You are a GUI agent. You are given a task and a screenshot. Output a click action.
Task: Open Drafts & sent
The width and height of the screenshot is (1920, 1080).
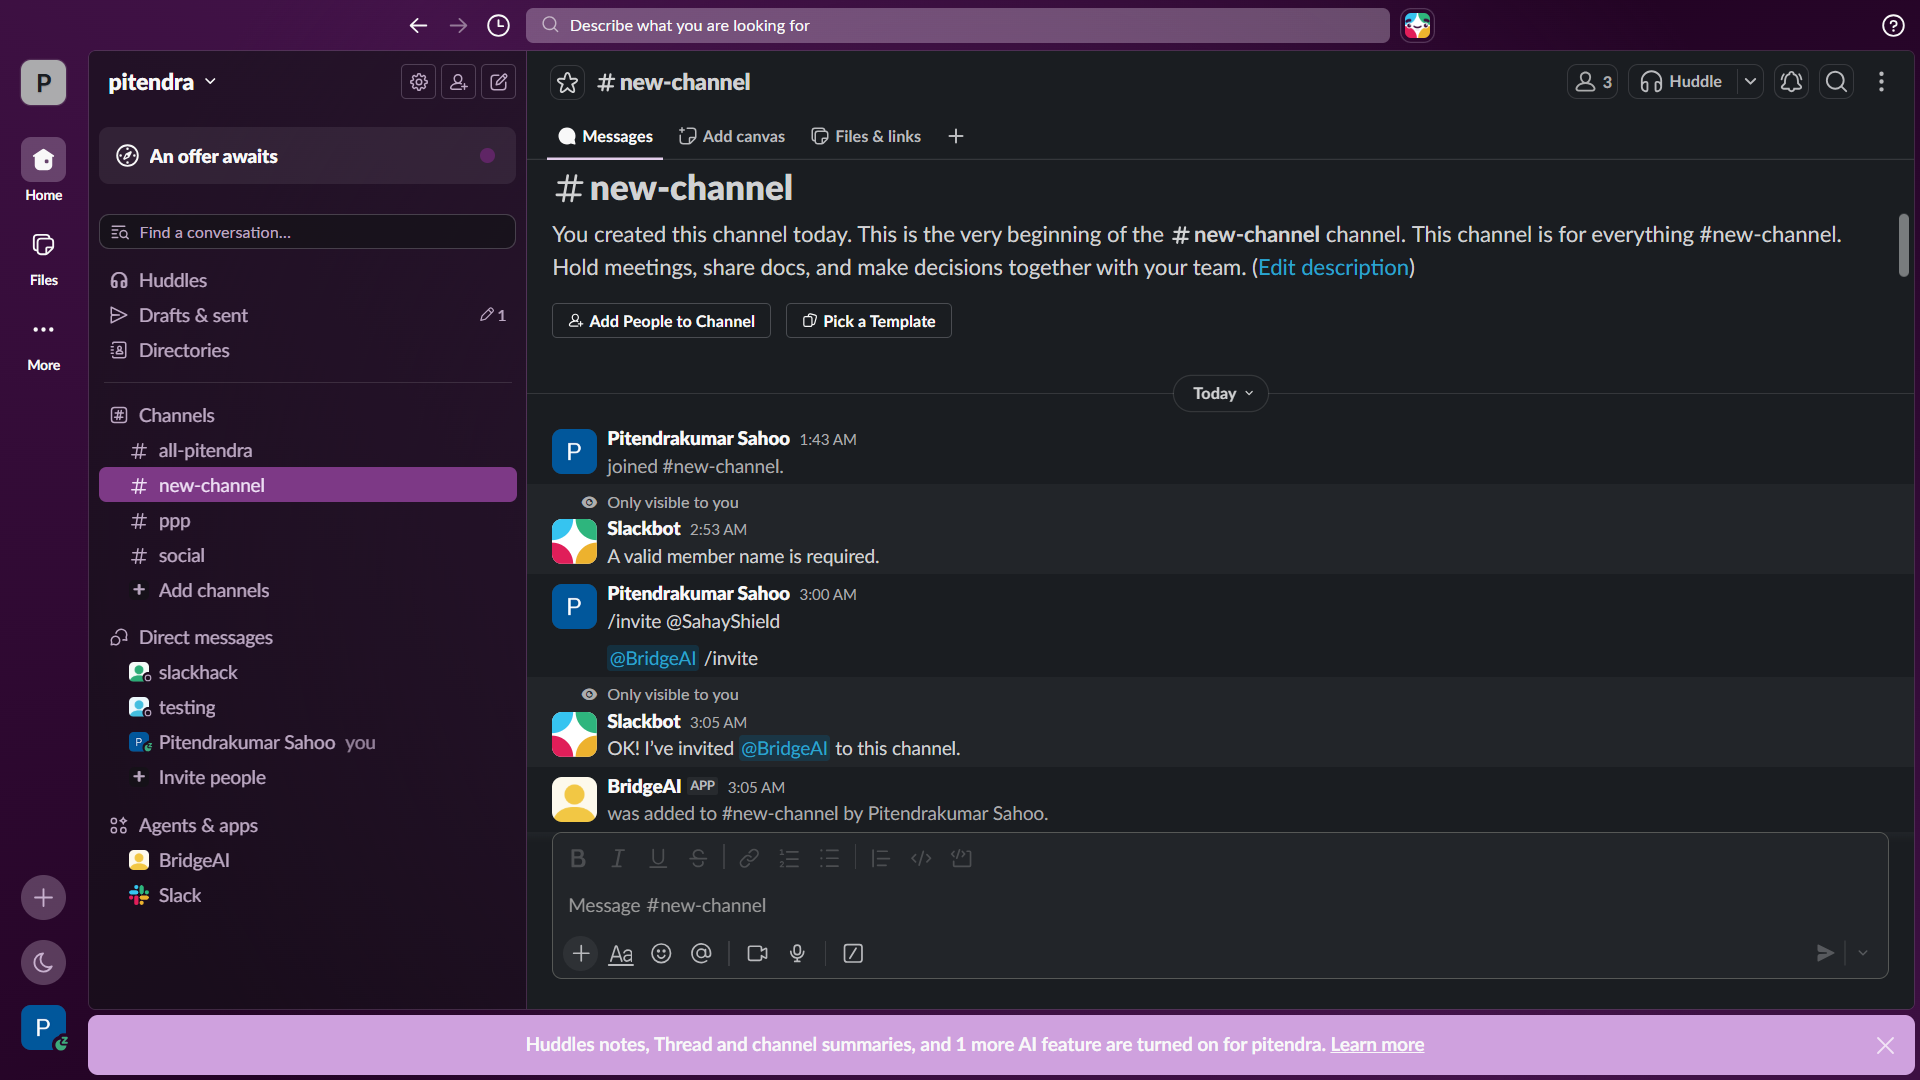[x=307, y=316]
